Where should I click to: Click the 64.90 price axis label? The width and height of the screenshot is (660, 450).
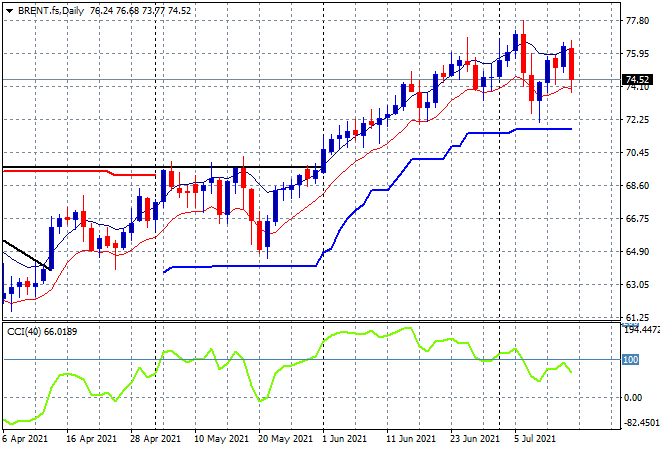[637, 251]
